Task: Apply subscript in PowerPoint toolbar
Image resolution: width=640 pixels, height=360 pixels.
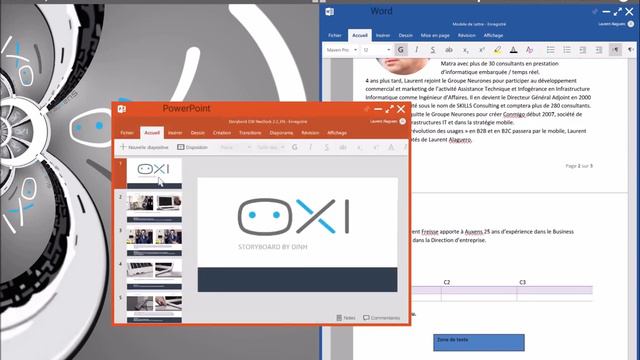Action: point(359,147)
